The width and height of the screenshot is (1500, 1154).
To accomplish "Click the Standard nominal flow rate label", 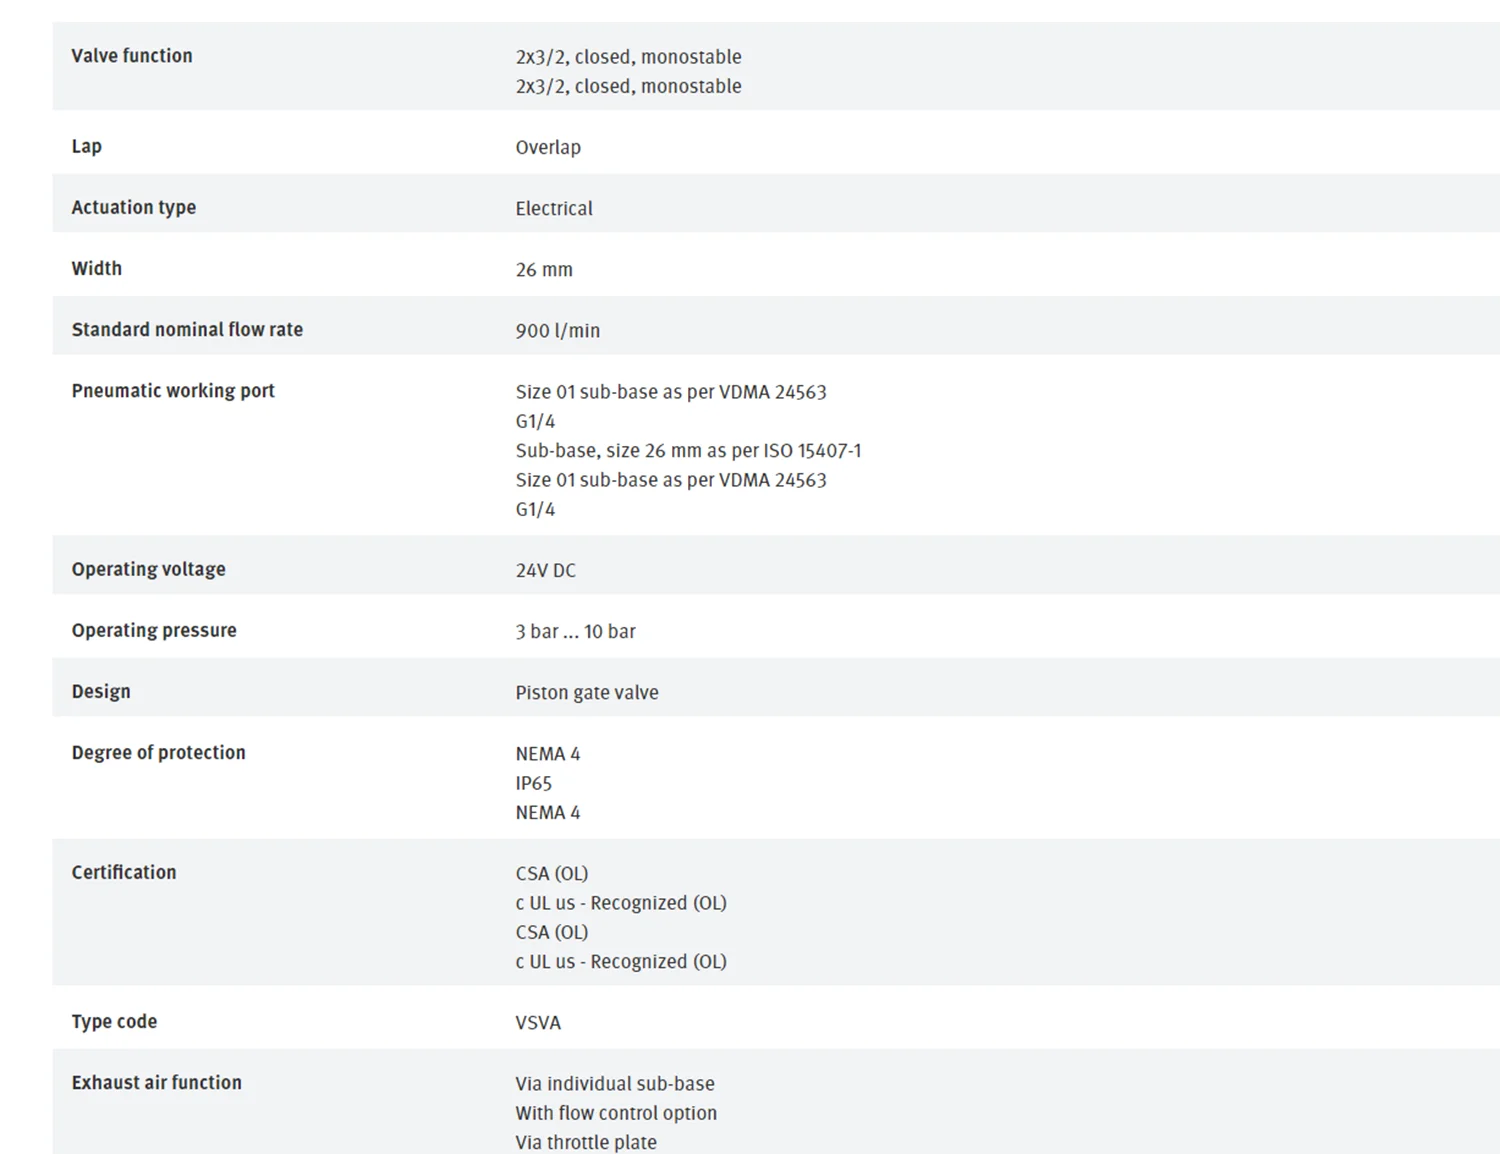I will [x=187, y=330].
